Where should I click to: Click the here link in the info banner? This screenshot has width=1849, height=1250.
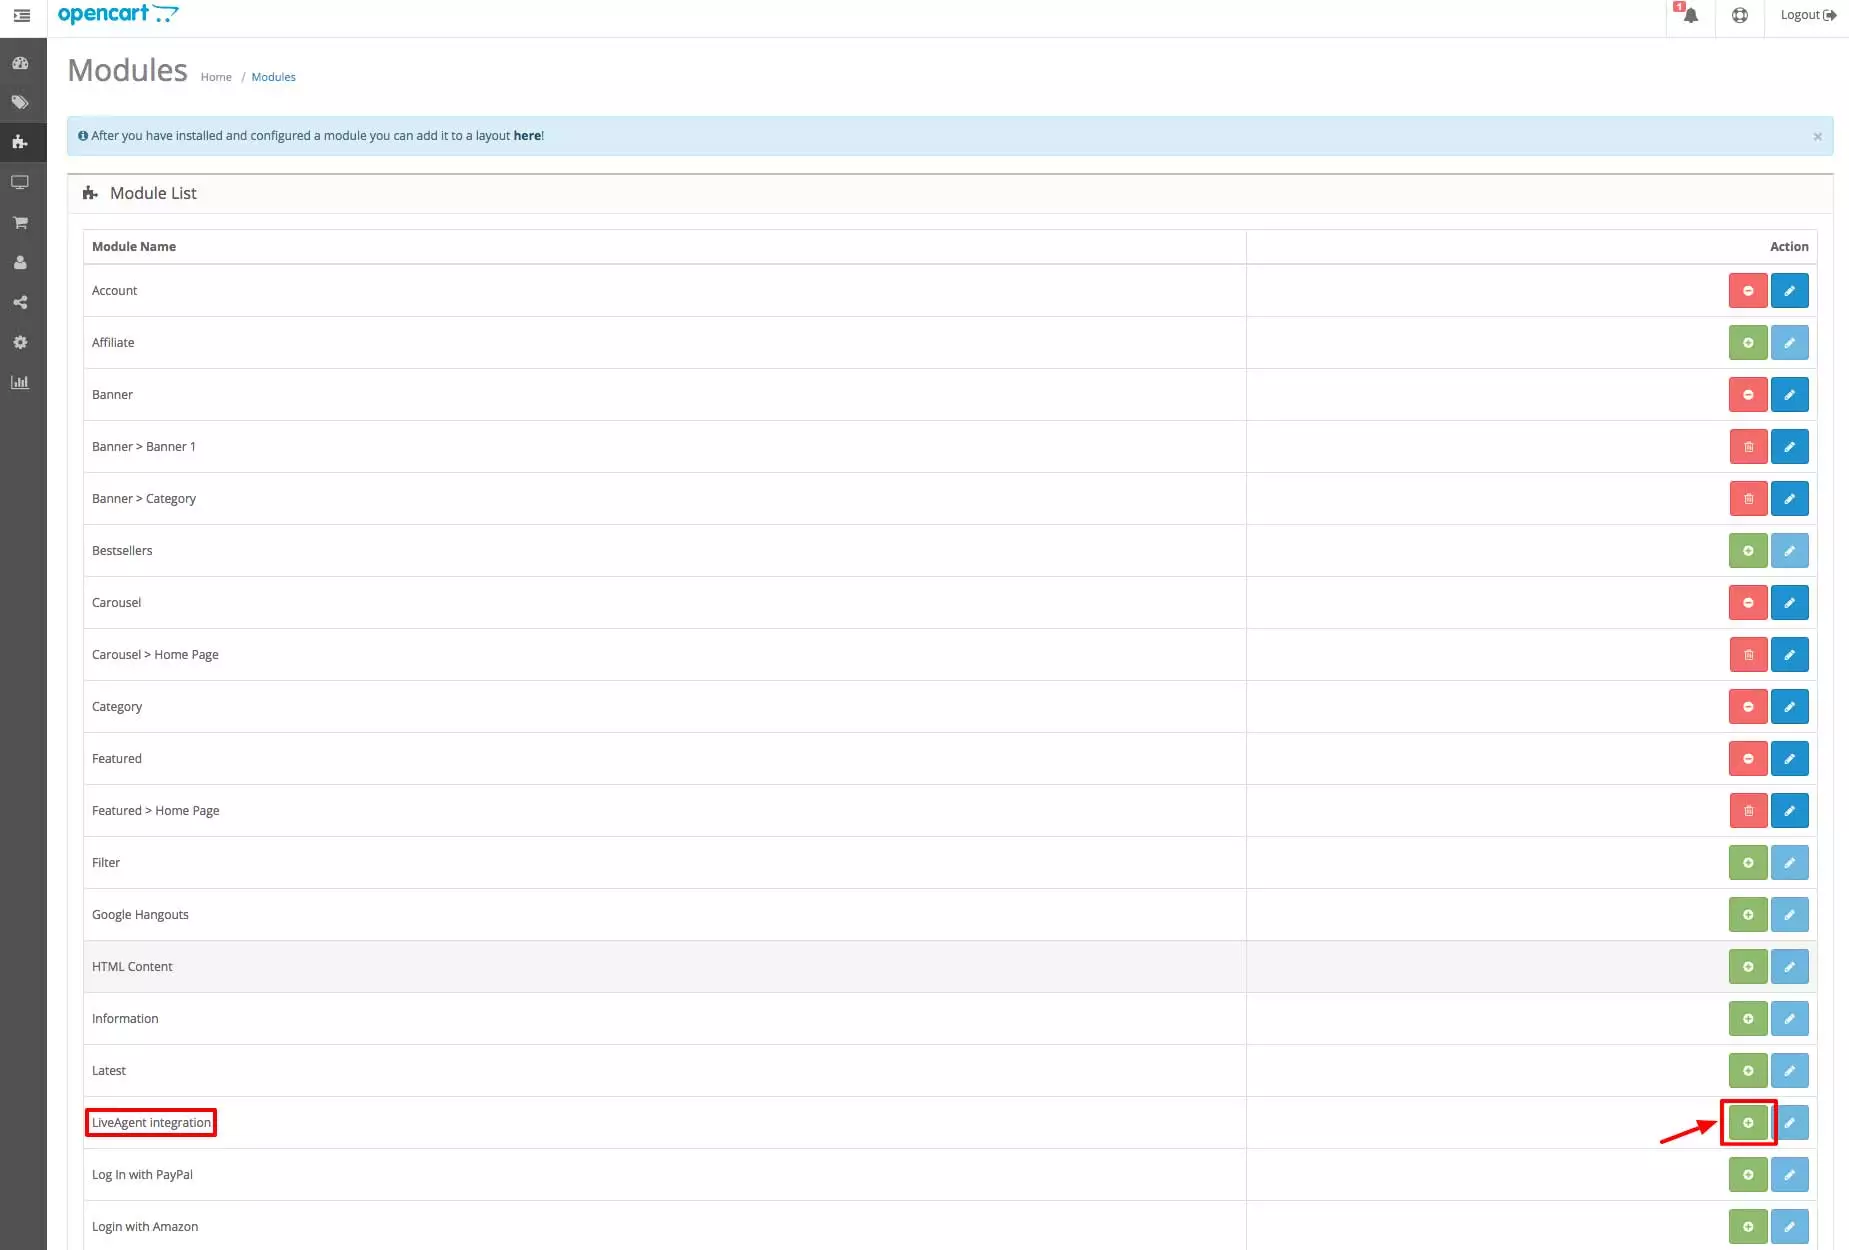[x=527, y=135]
